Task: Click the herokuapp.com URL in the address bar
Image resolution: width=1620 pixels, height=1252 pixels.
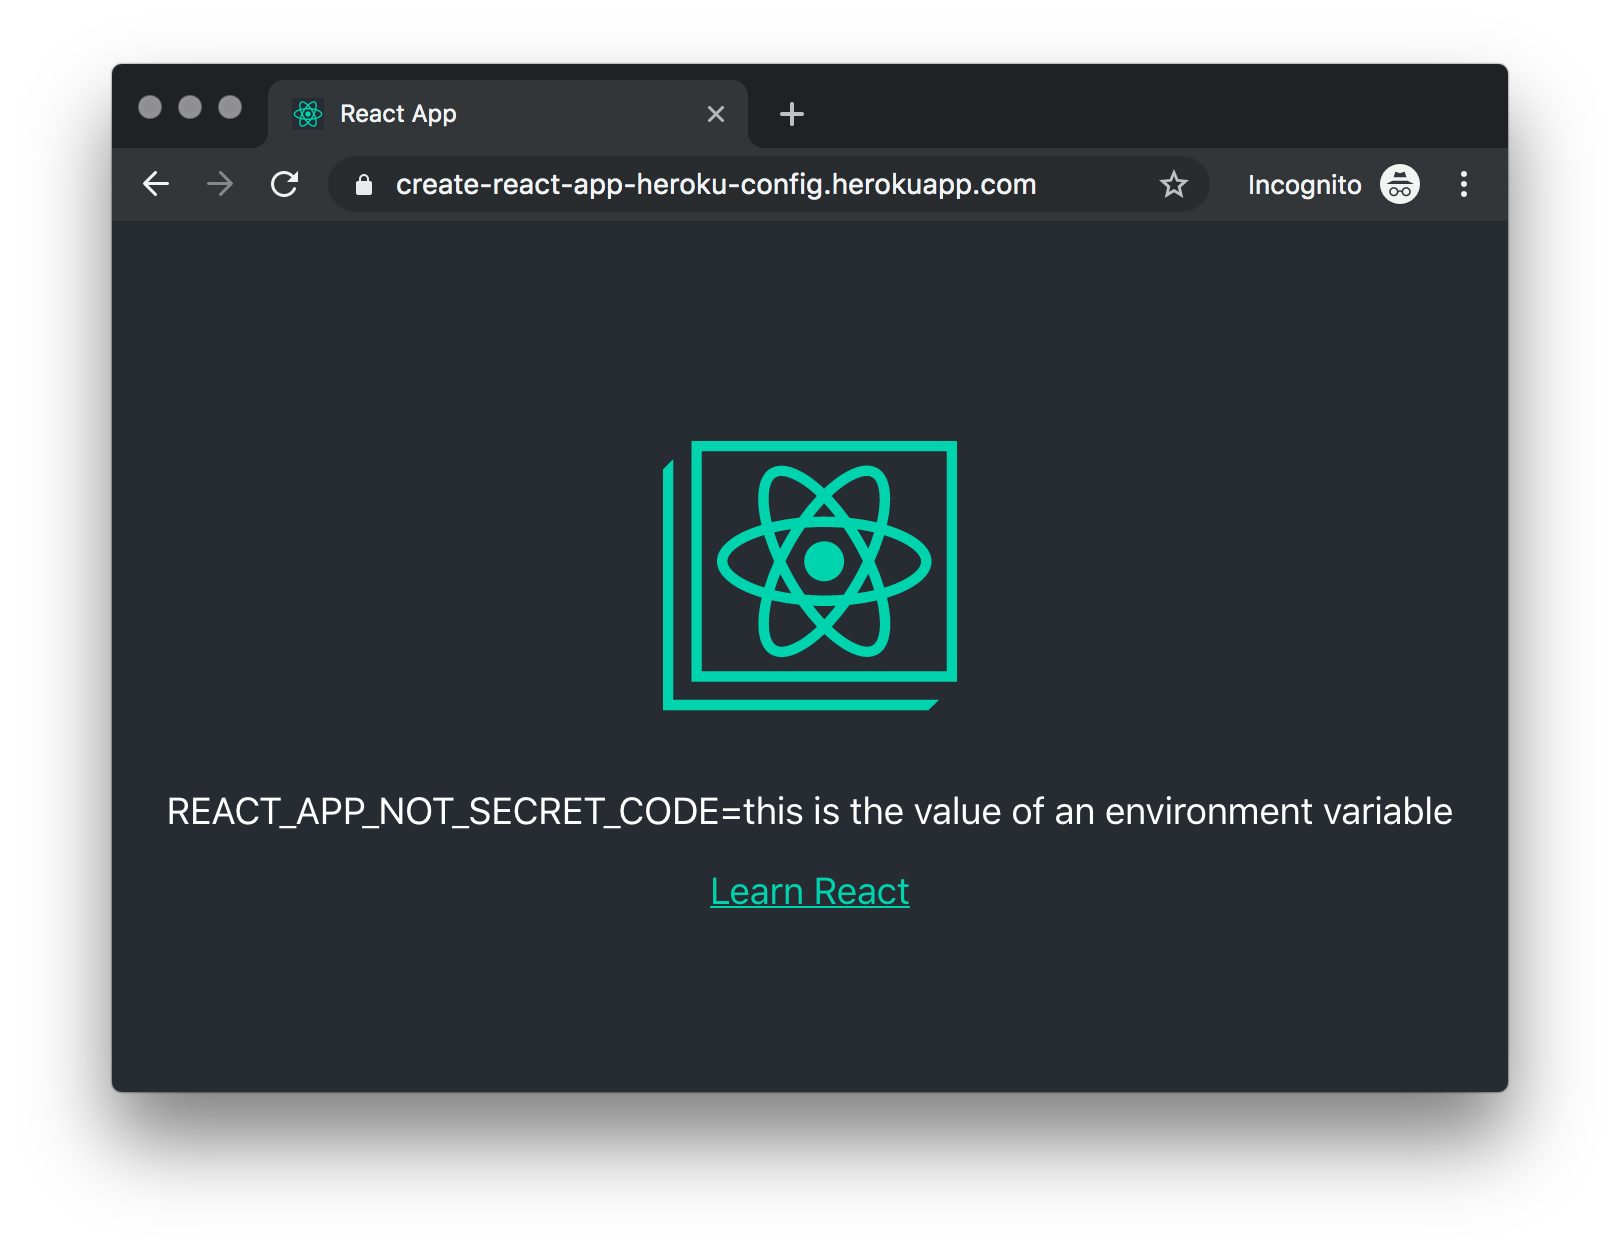Action: tap(716, 184)
